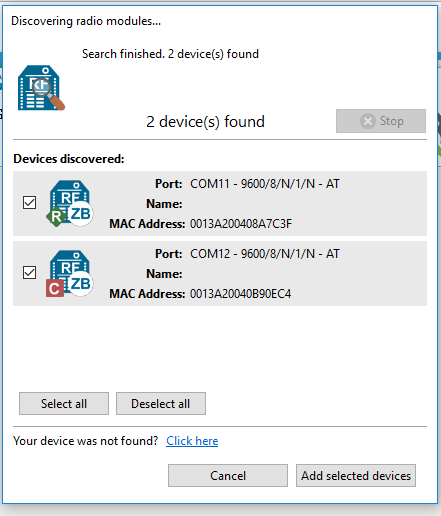Click the ZB badge on COM12 device
441x516 pixels.
[80, 284]
